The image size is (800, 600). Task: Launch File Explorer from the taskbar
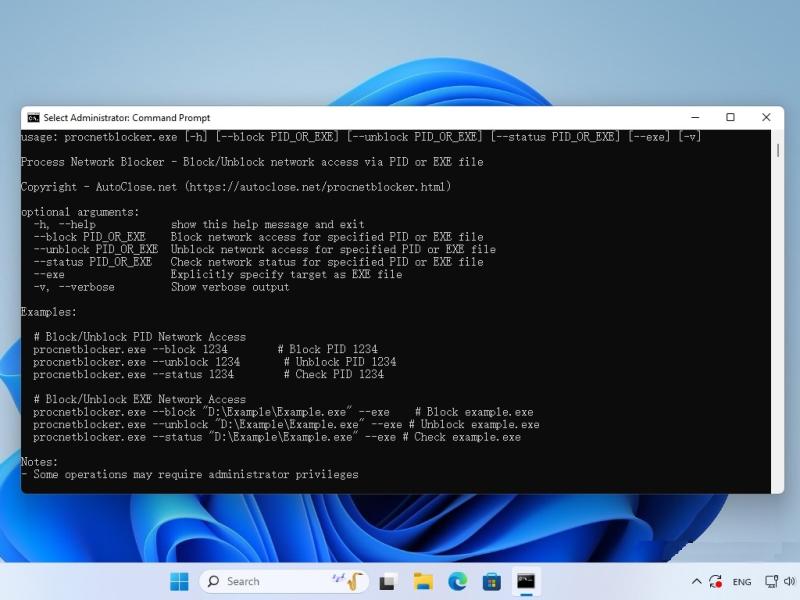(x=422, y=582)
